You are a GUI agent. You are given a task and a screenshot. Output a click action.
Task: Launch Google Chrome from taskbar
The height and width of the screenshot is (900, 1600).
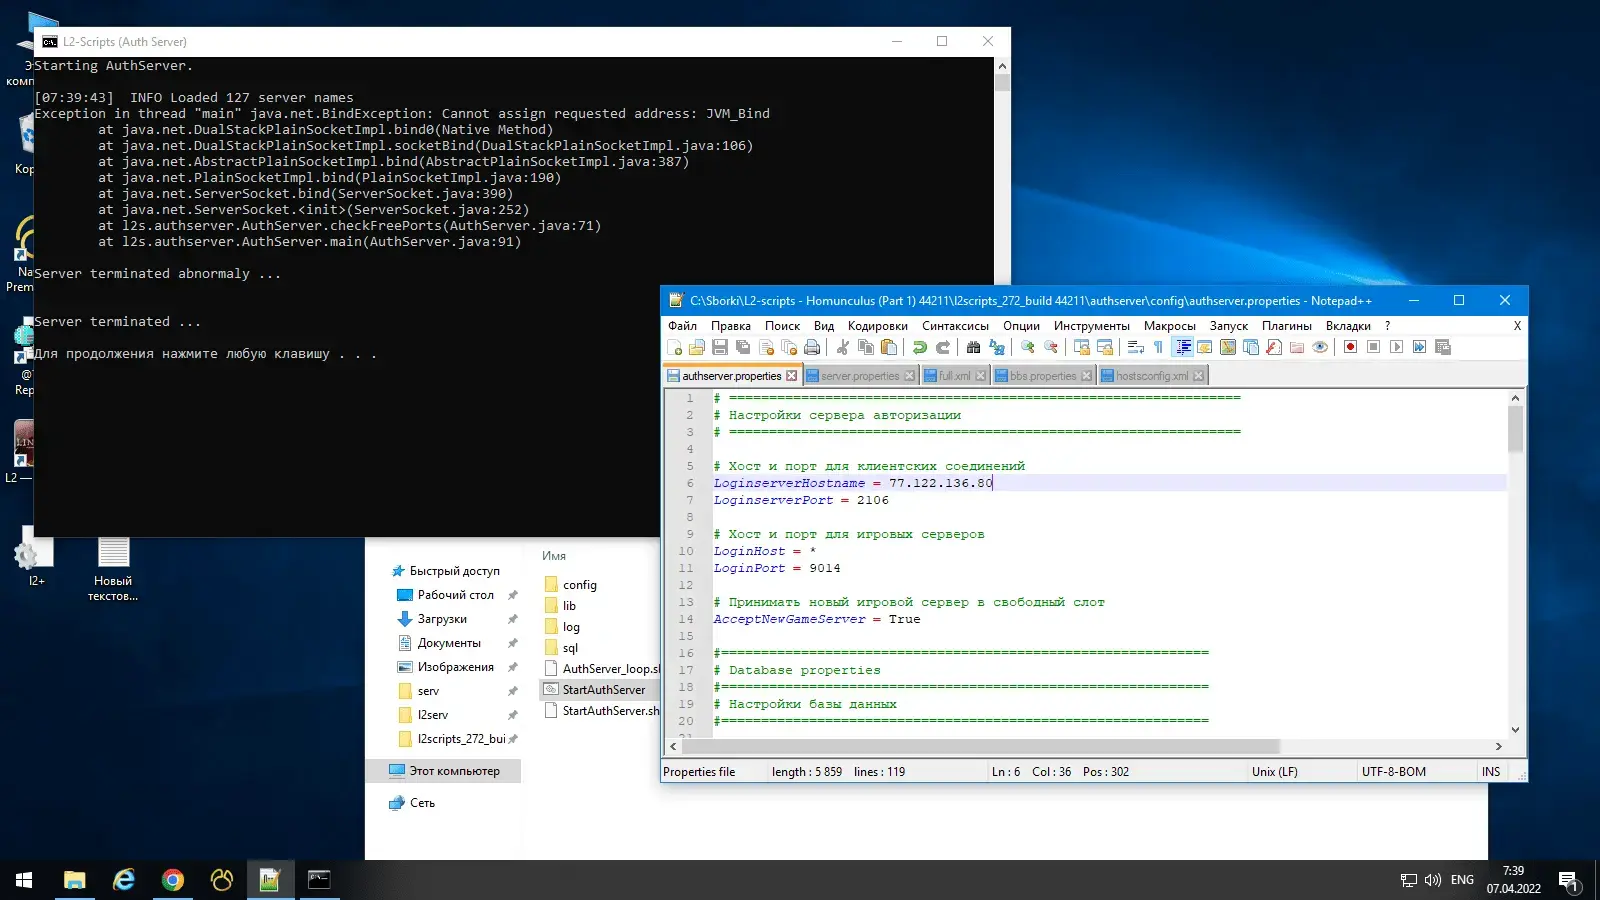(173, 880)
